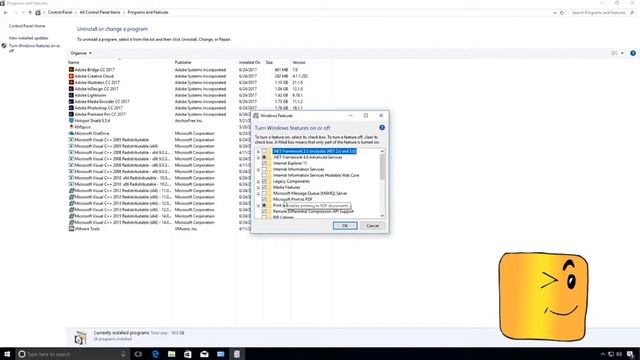Select the KMSpico program icon
Image resolution: width=640 pixels, height=360 pixels.
[71, 127]
